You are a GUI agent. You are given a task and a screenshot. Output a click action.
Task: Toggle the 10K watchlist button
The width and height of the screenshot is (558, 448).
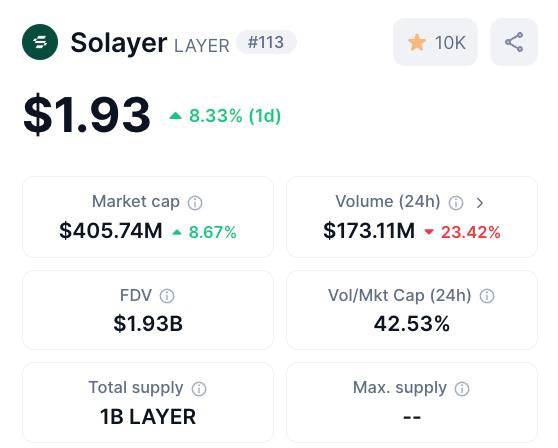[x=435, y=42]
